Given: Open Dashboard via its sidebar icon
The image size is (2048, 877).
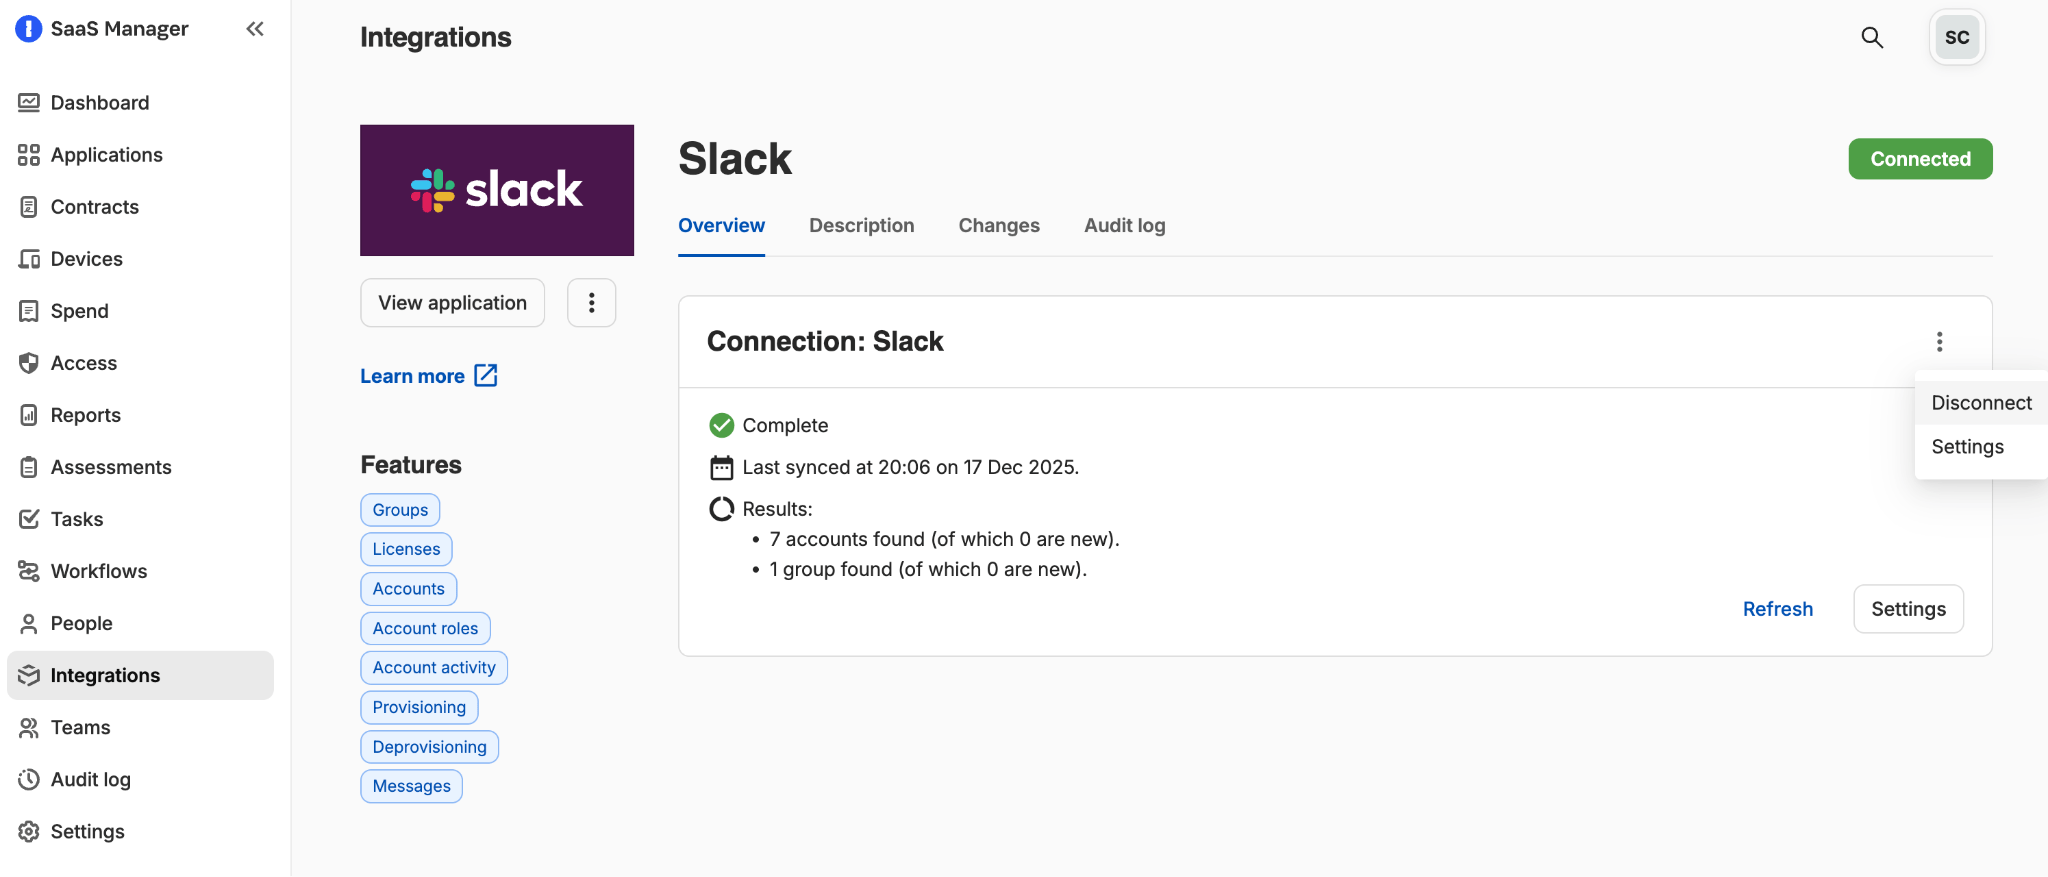Looking at the screenshot, I should pyautogui.click(x=29, y=103).
